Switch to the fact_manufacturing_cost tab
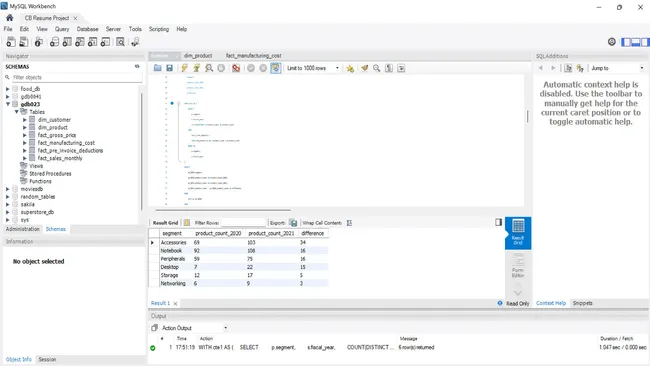Image resolution: width=650 pixels, height=366 pixels. tap(254, 56)
